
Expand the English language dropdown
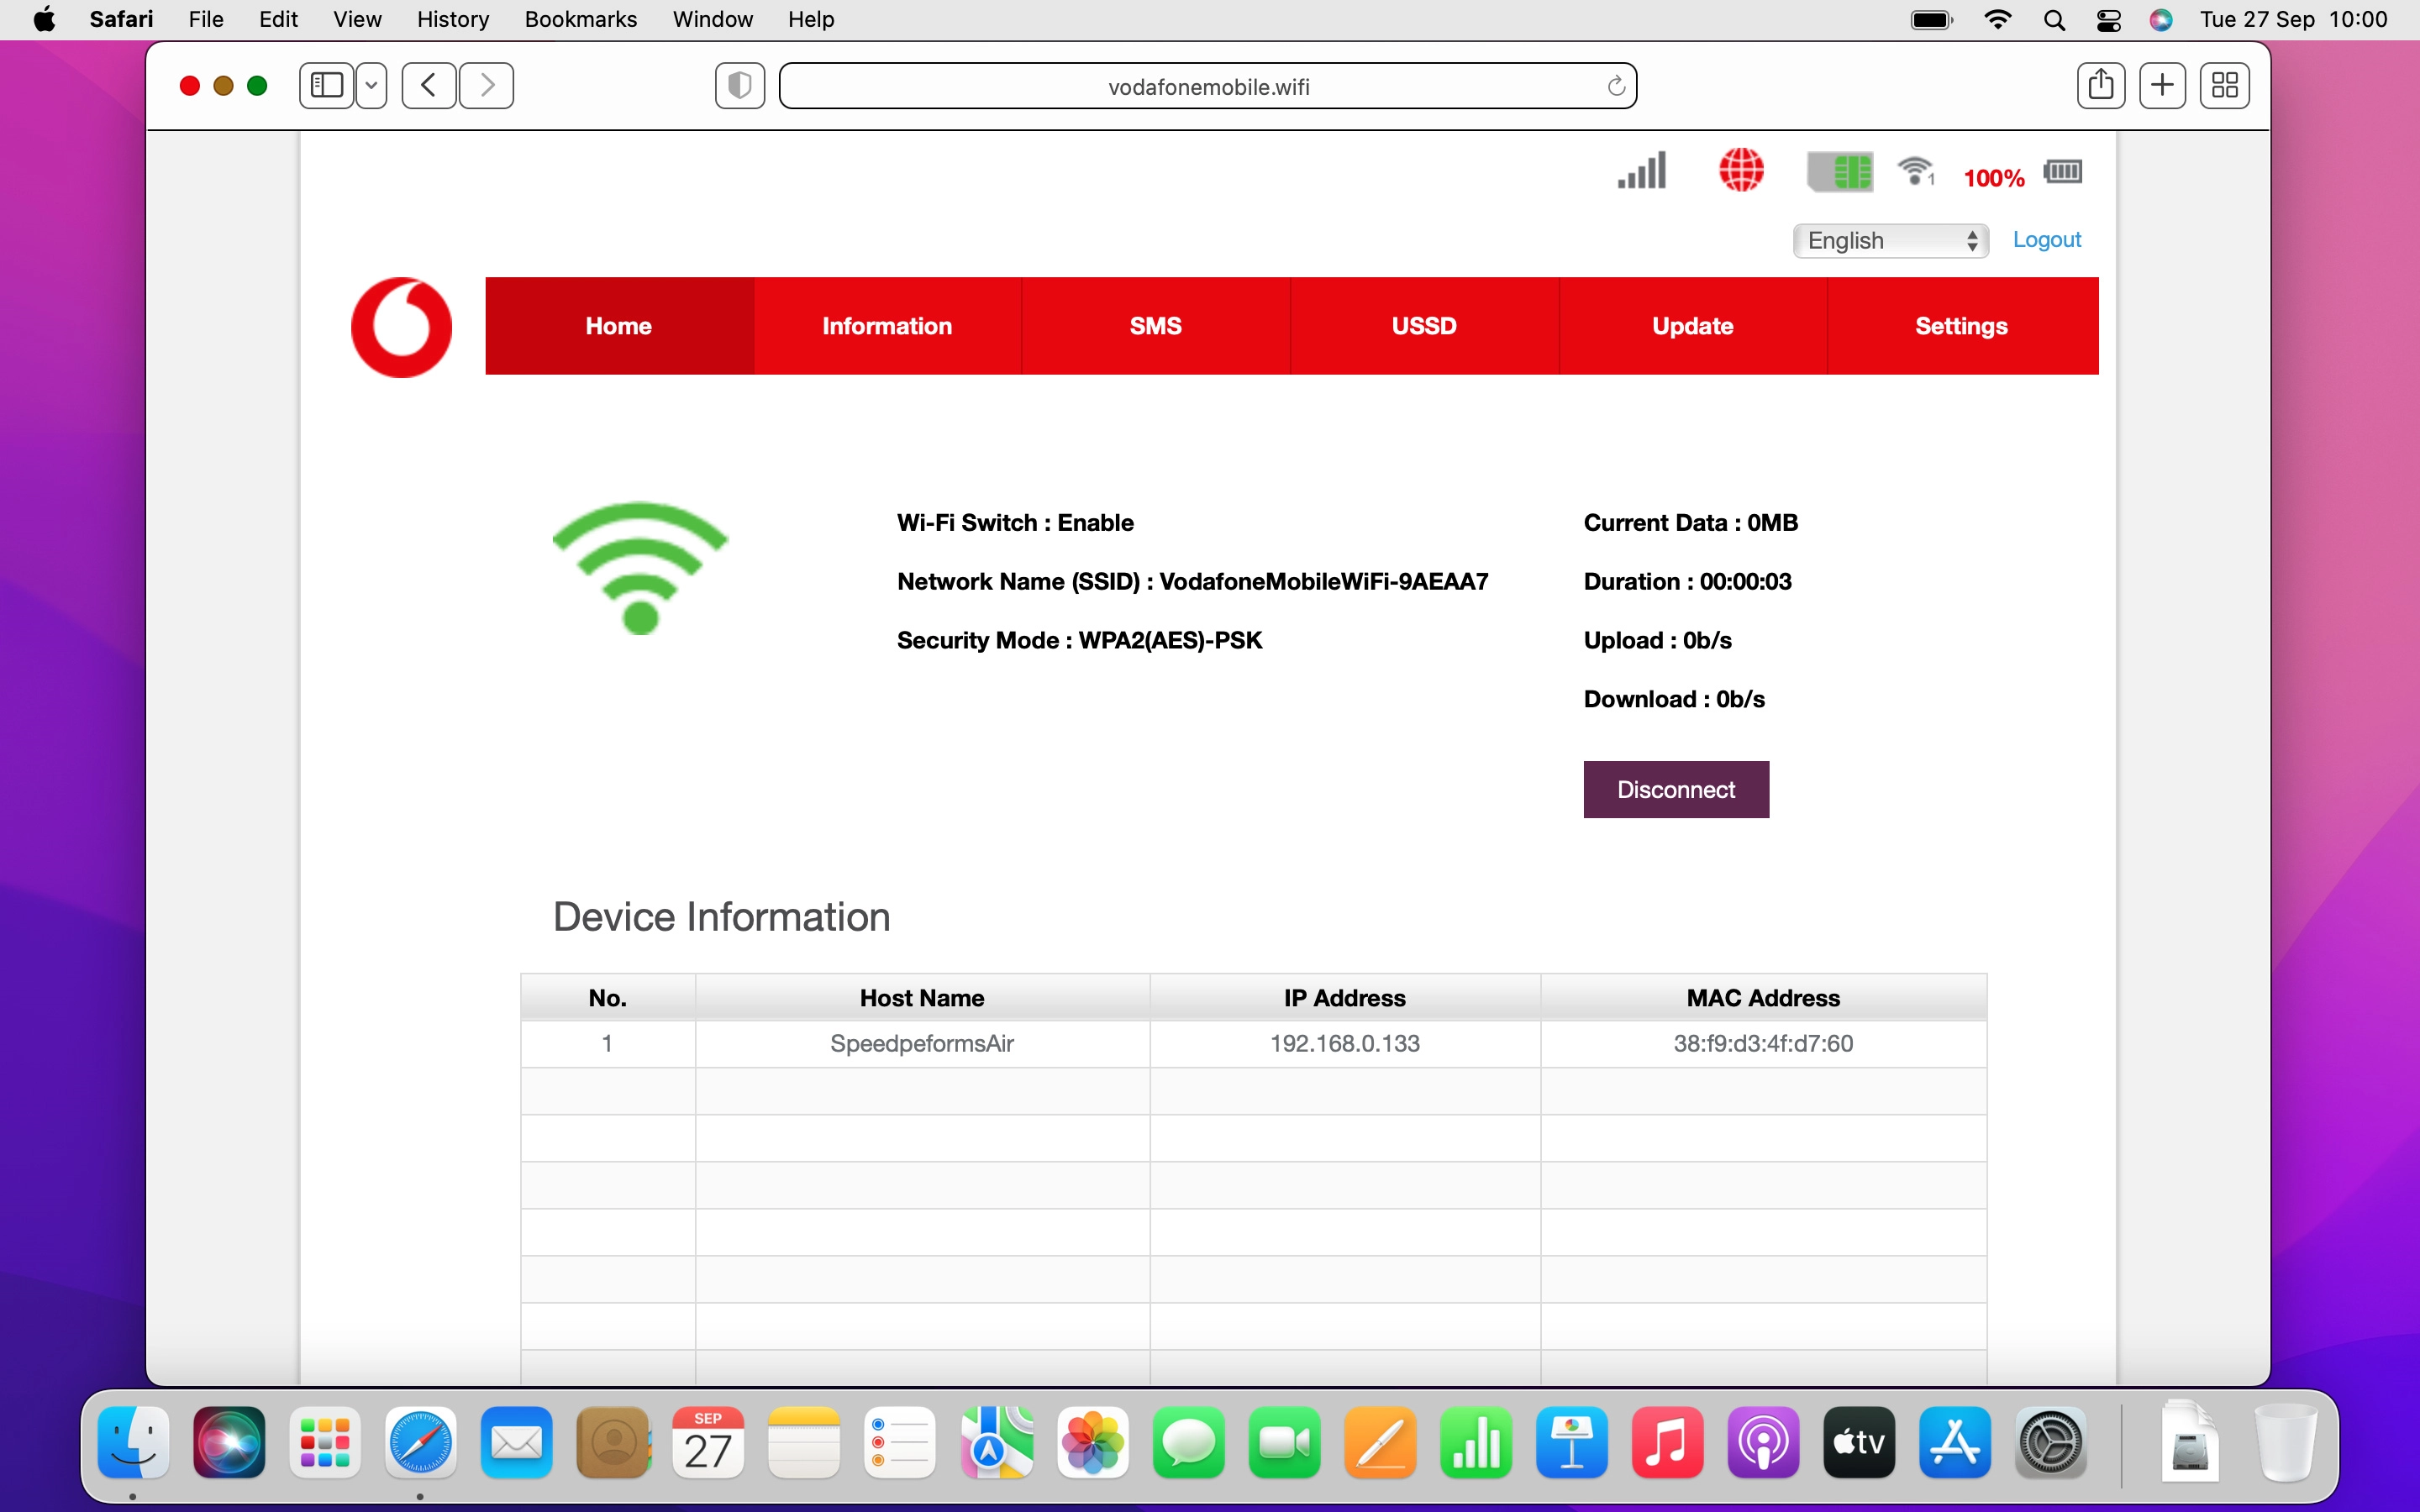(1890, 241)
